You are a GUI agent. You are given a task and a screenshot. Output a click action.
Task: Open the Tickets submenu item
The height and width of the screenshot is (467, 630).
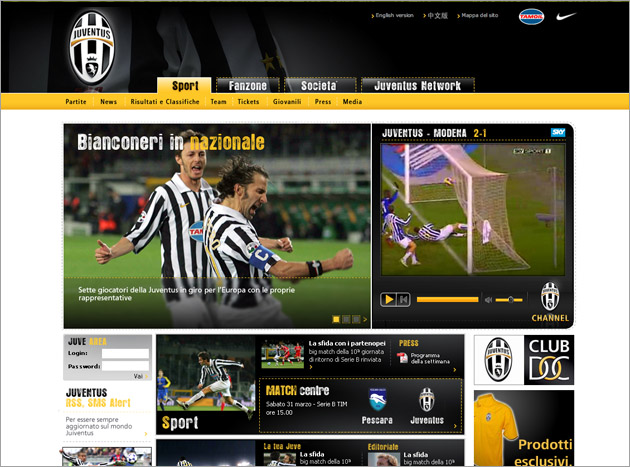(x=248, y=102)
